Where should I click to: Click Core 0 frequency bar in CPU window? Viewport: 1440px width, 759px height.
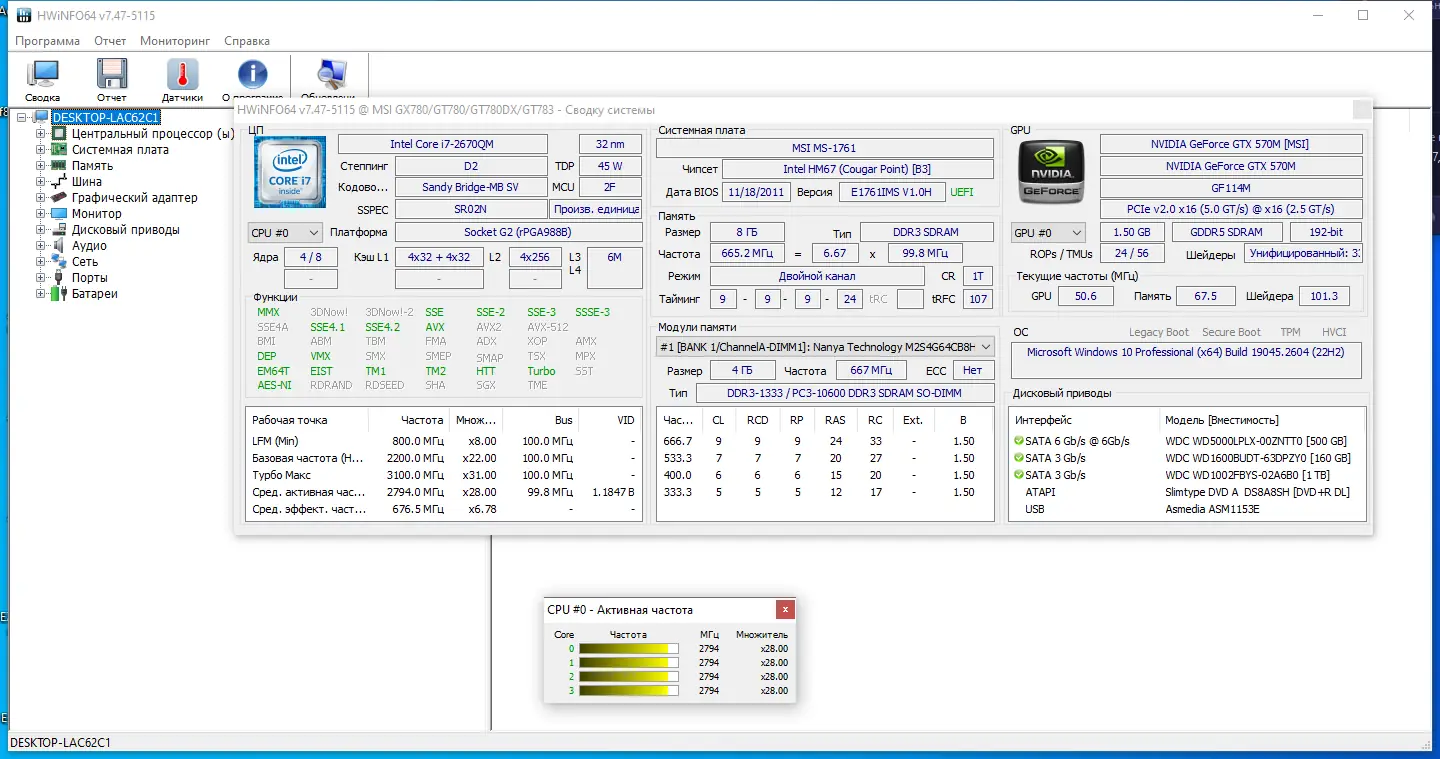coord(627,648)
